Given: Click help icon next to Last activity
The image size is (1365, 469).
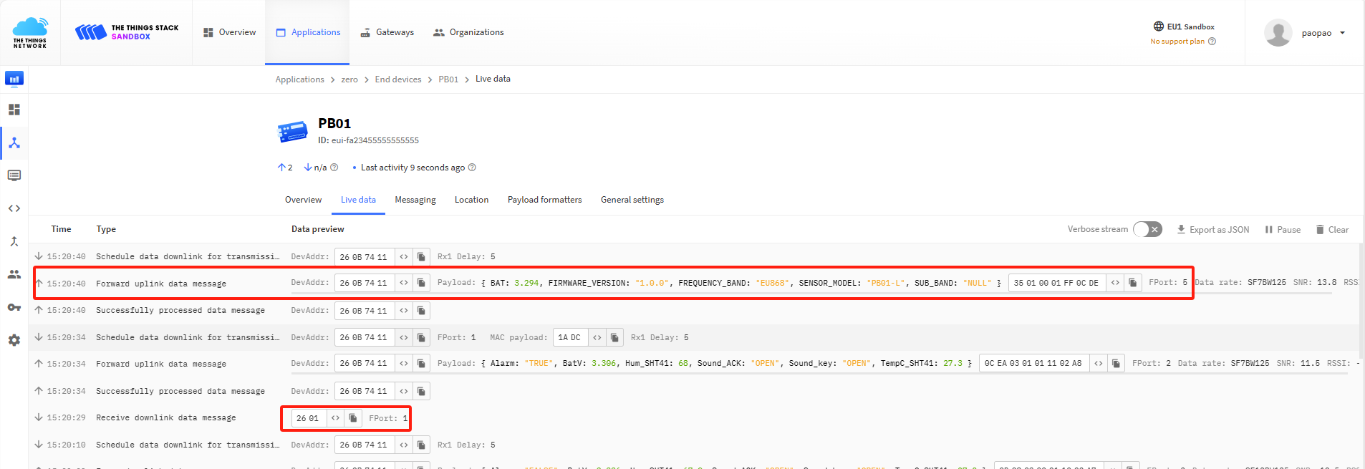Looking at the screenshot, I should point(472,167).
